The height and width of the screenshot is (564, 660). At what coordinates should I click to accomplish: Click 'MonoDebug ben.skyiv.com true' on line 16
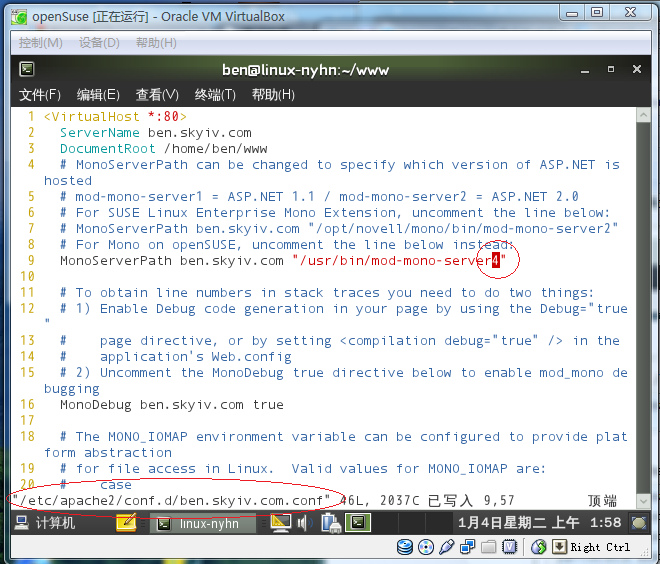pyautogui.click(x=172, y=405)
